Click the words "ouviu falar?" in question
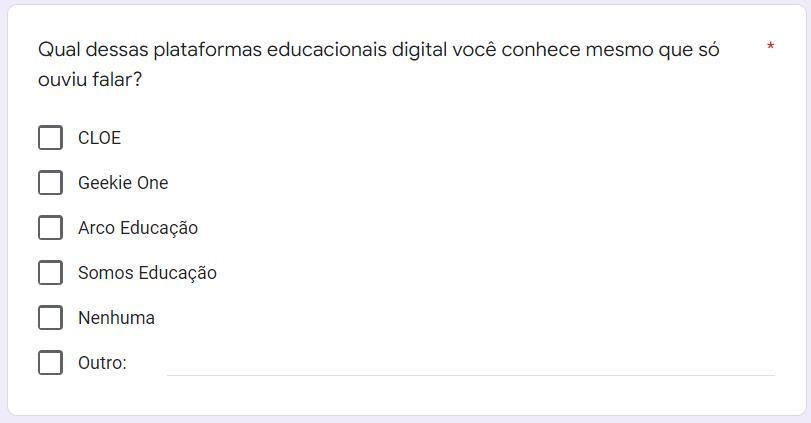Image resolution: width=811 pixels, height=423 pixels. [89, 79]
